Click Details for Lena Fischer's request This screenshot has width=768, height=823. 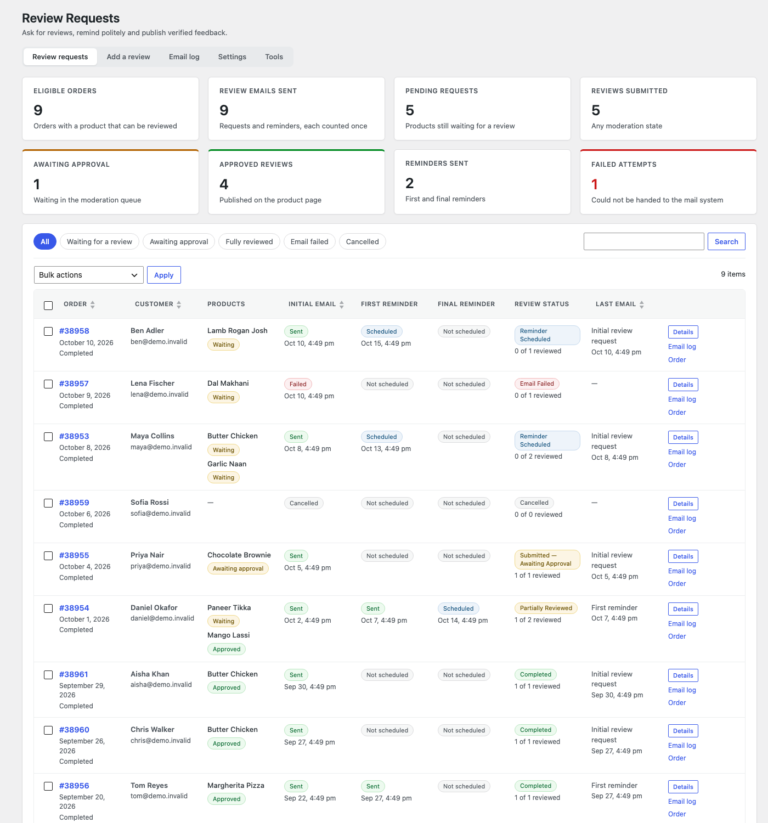683,385
